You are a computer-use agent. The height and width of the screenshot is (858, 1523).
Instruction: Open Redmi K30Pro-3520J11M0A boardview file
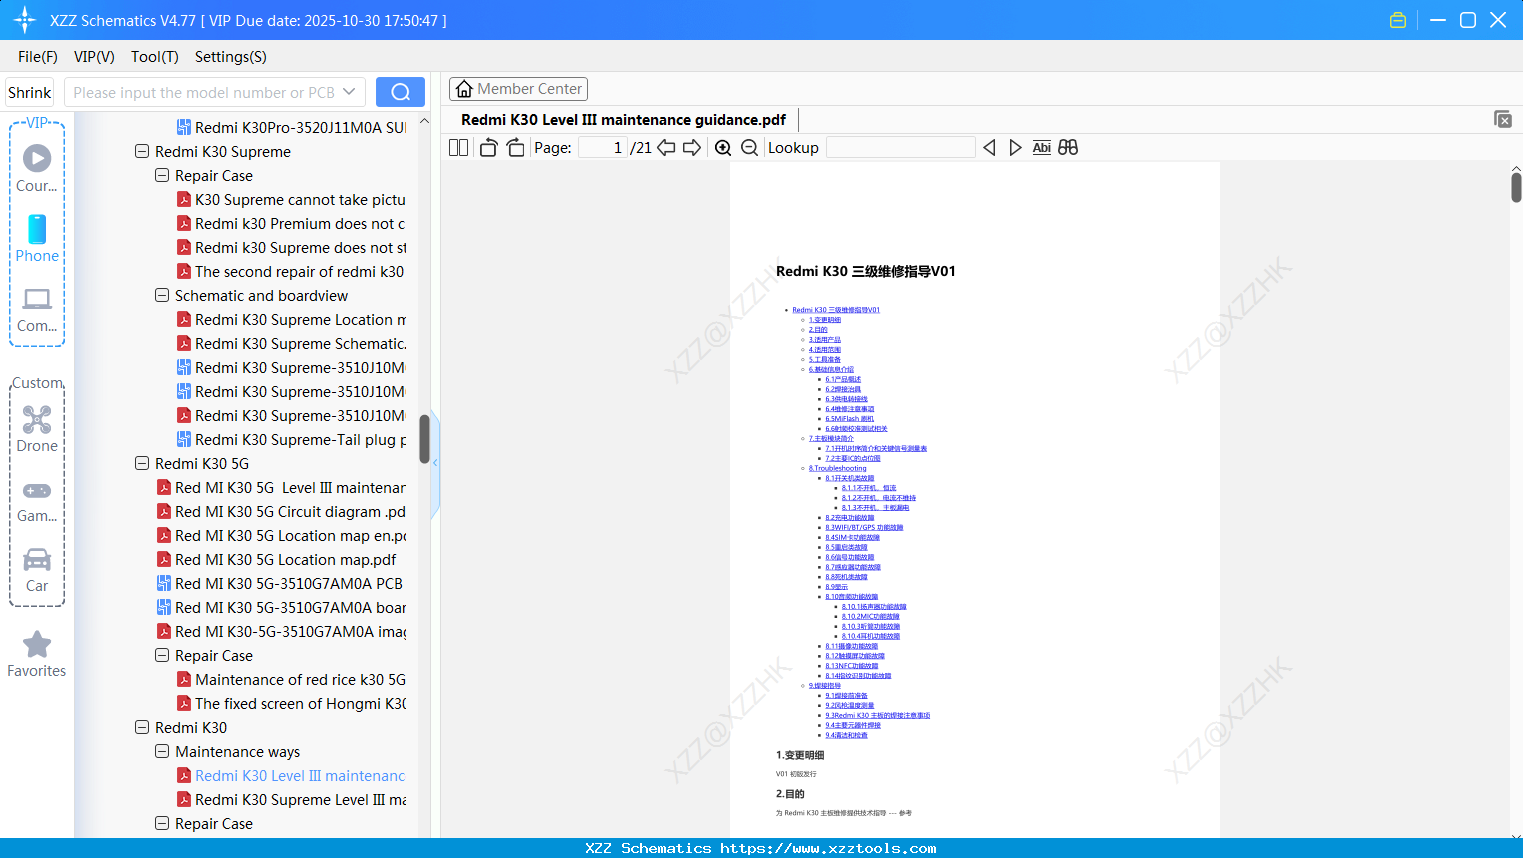click(x=291, y=128)
